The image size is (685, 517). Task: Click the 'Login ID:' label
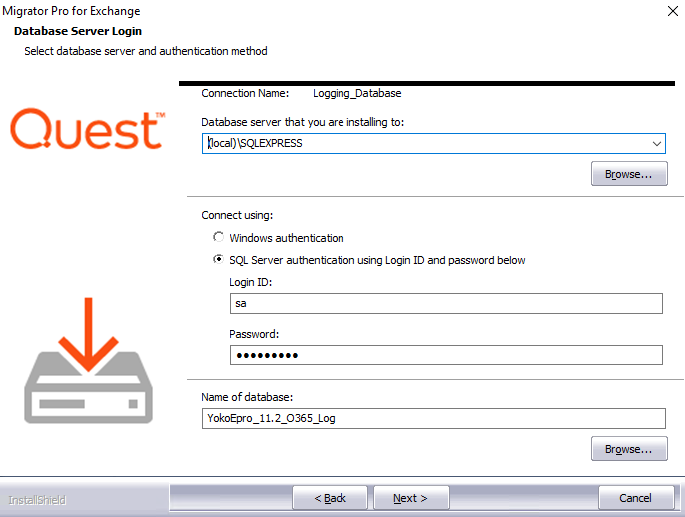click(x=250, y=282)
